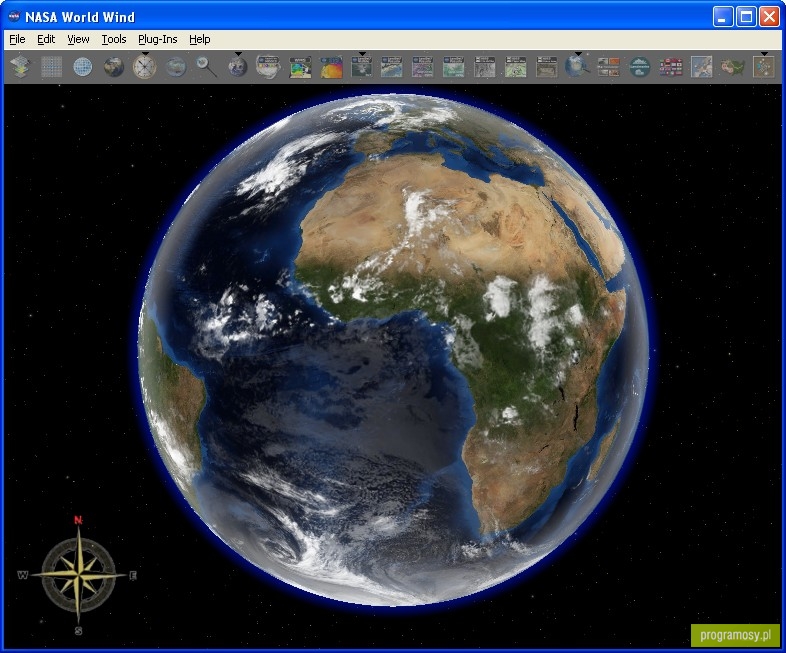
Task: Open the magnifying glass search tool
Action: [207, 67]
